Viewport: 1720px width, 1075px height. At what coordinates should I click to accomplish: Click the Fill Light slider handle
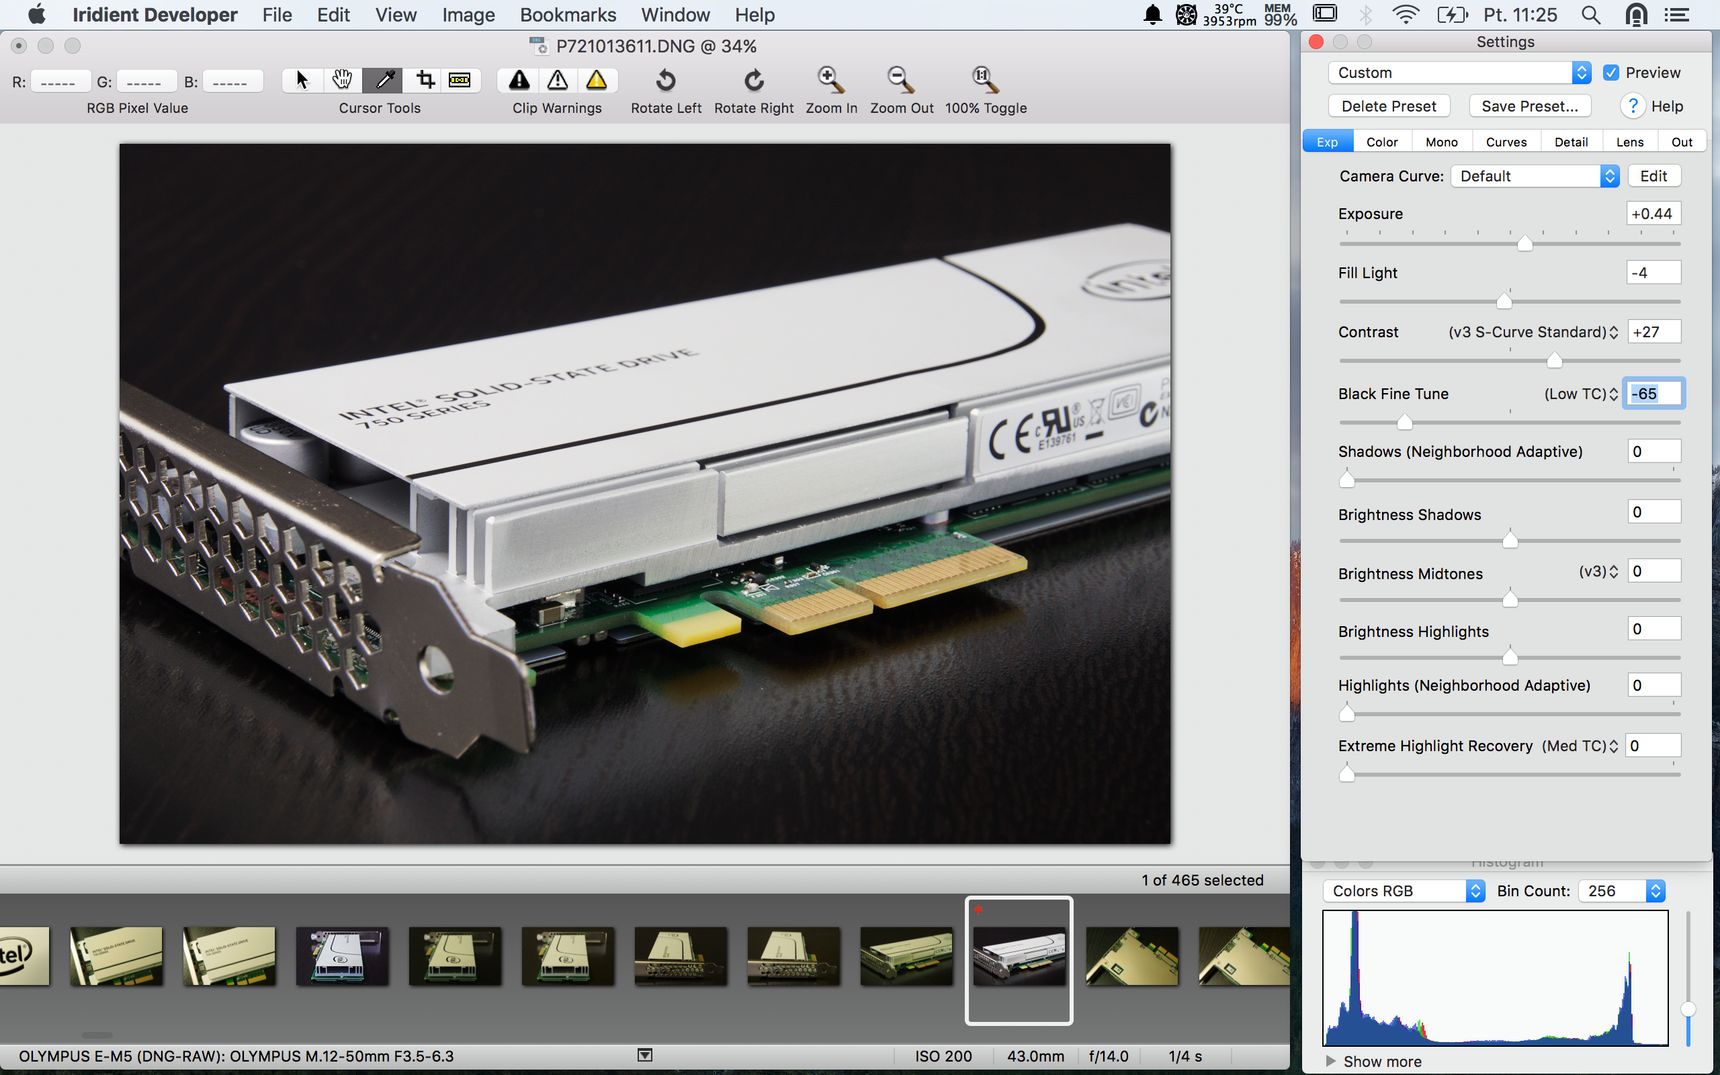[x=1504, y=300]
